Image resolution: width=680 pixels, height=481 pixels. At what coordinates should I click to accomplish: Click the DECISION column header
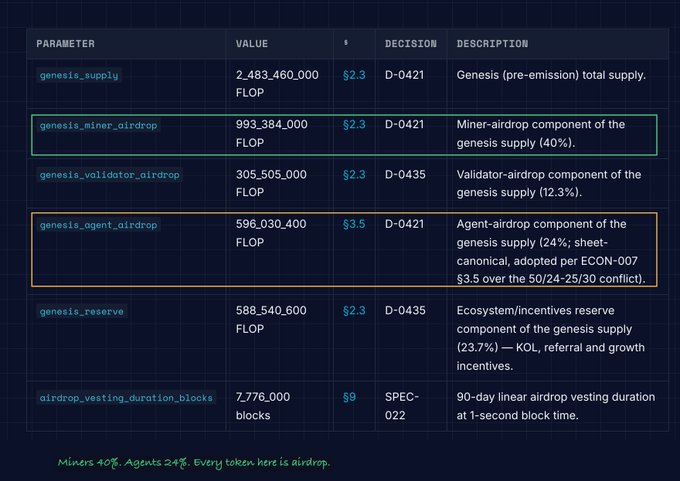click(411, 44)
